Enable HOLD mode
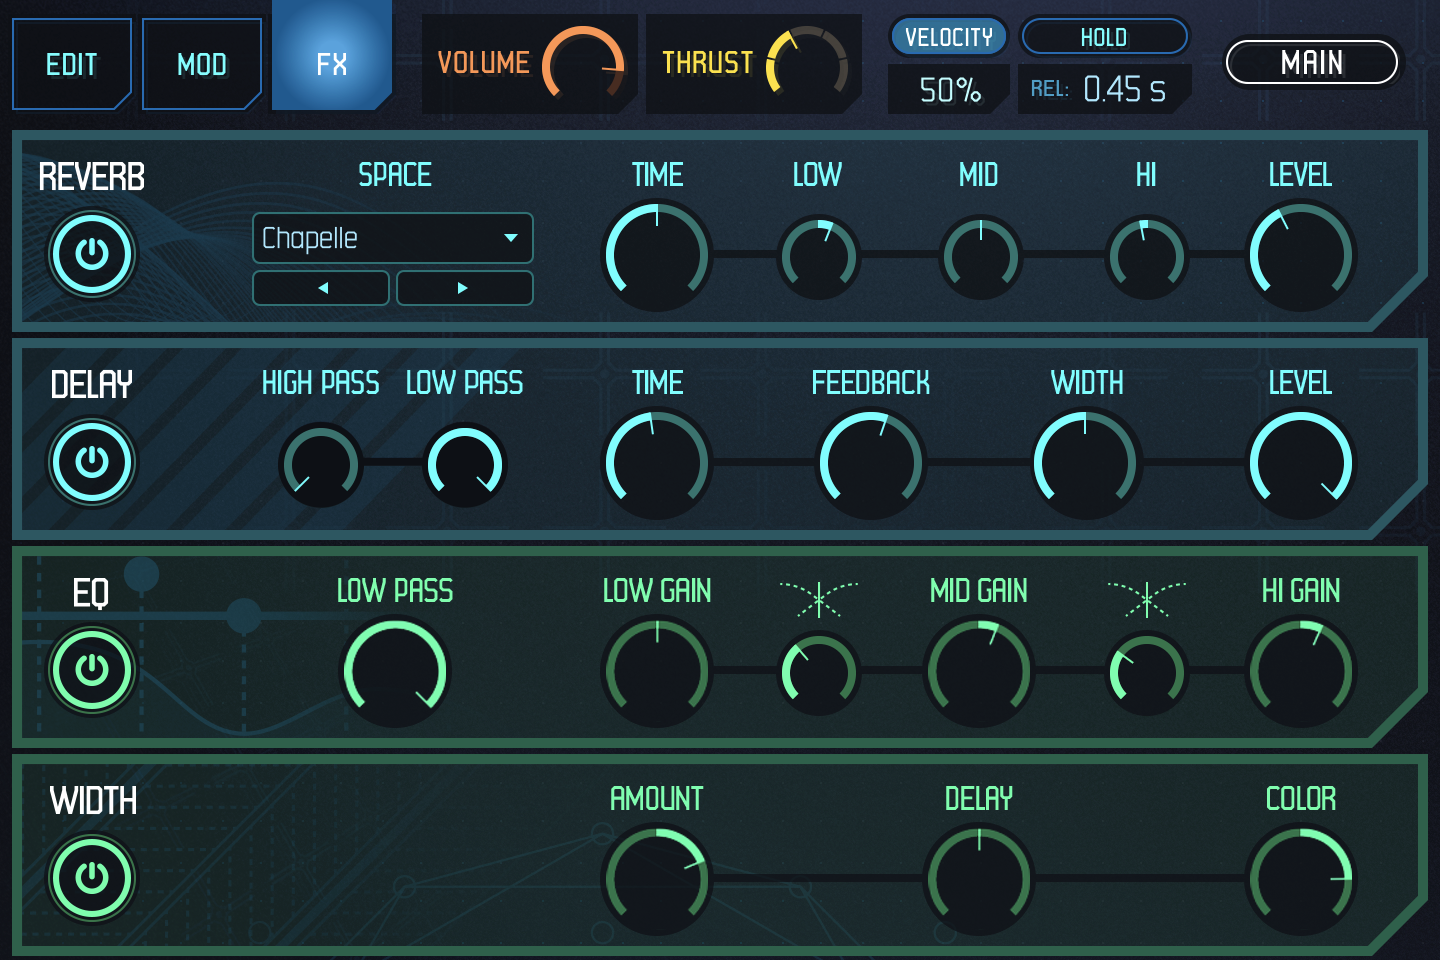The width and height of the screenshot is (1440, 960). pyautogui.click(x=1104, y=36)
